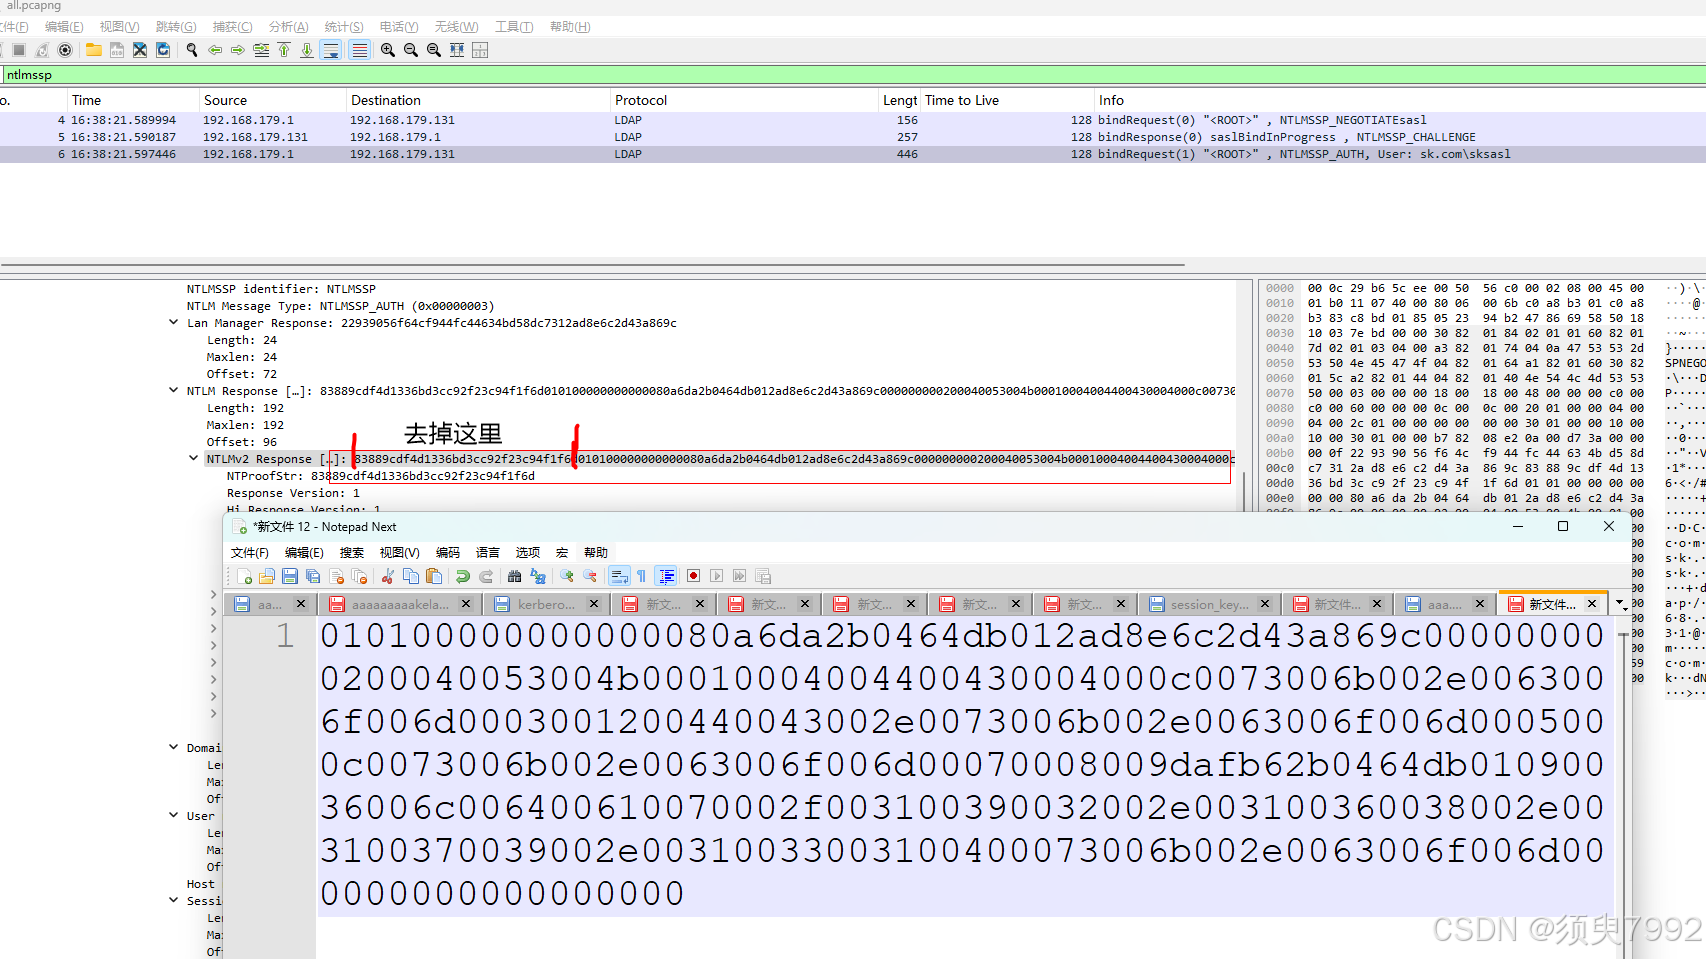Collapse NTLM Response tree node
Viewport: 1706px width, 959px height.
coord(174,391)
